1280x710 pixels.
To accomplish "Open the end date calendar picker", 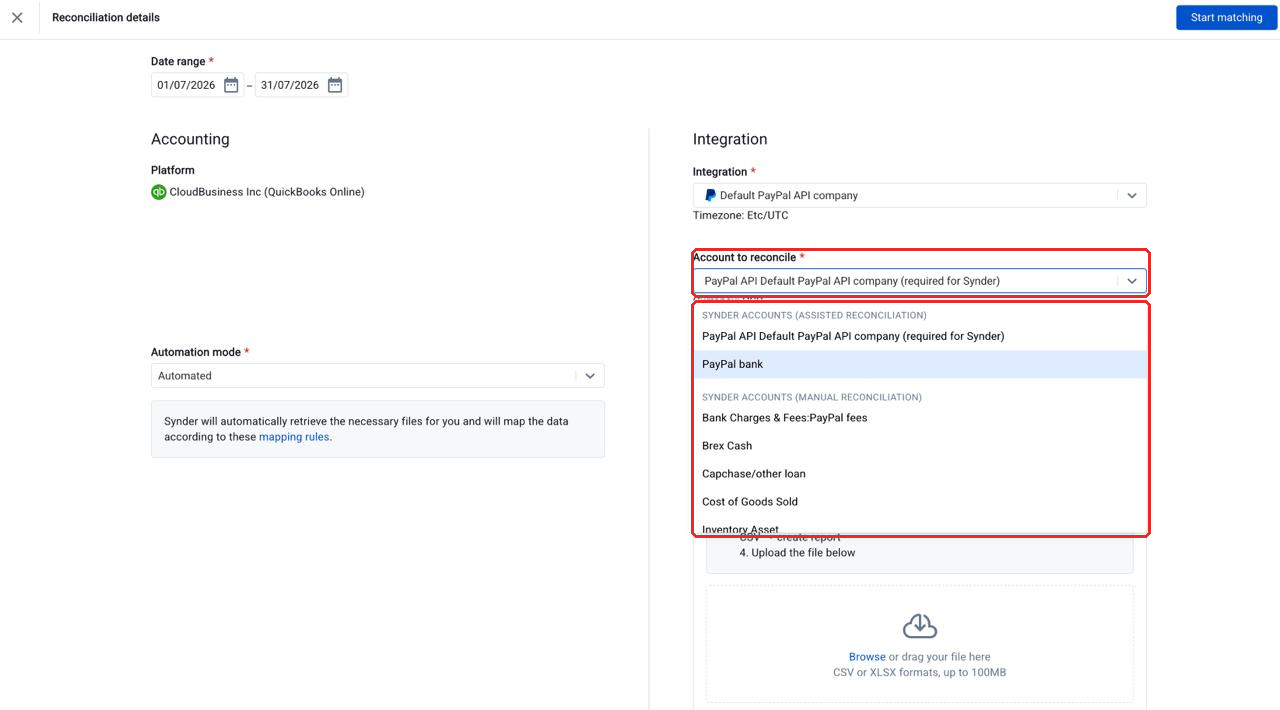I will click(x=335, y=85).
